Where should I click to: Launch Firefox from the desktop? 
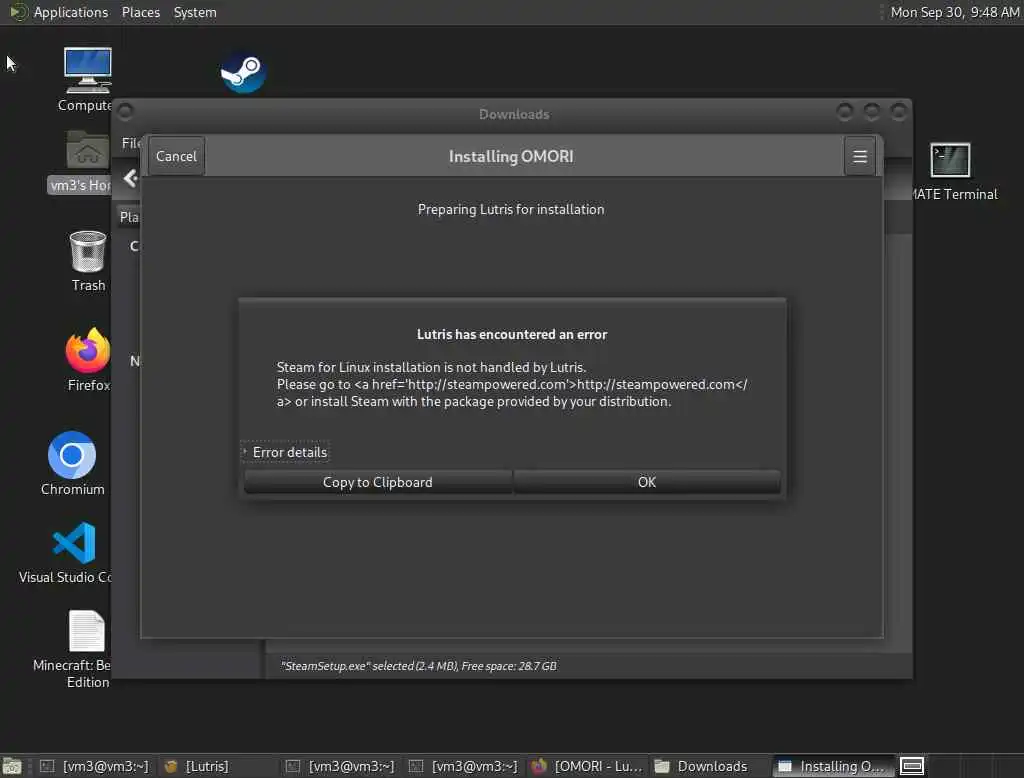tap(88, 350)
